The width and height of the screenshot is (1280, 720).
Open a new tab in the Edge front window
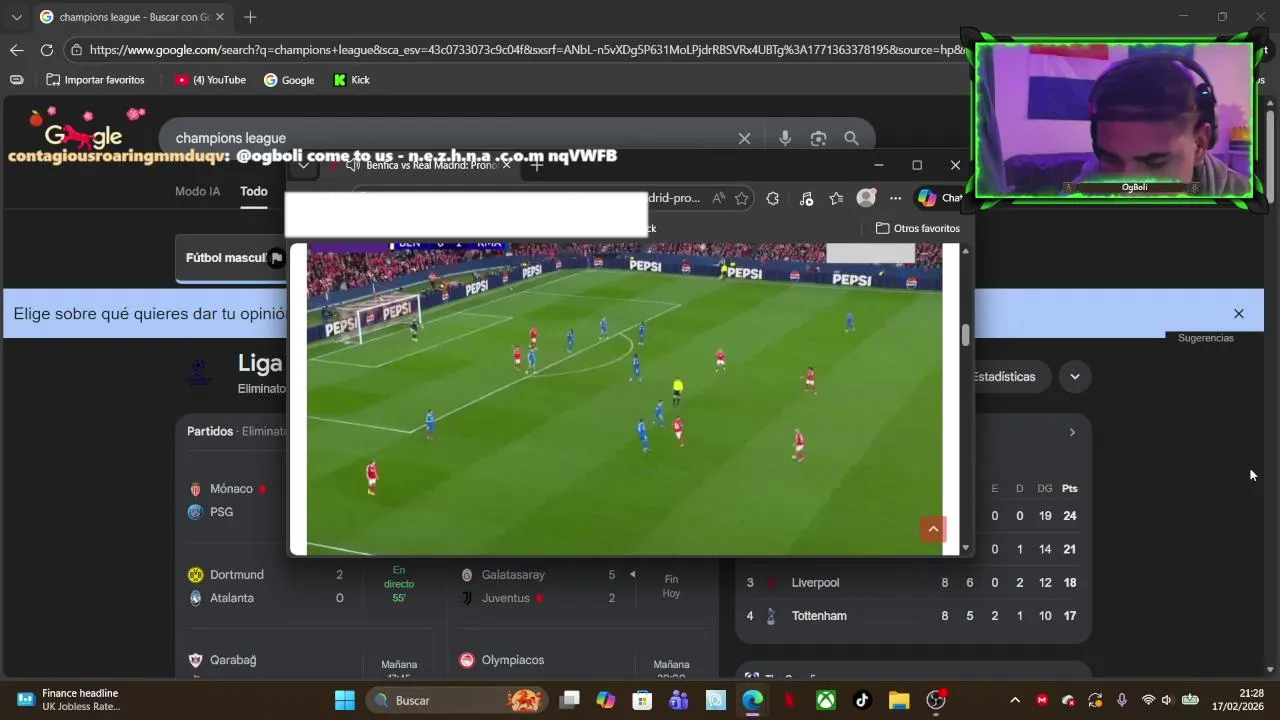(537, 165)
